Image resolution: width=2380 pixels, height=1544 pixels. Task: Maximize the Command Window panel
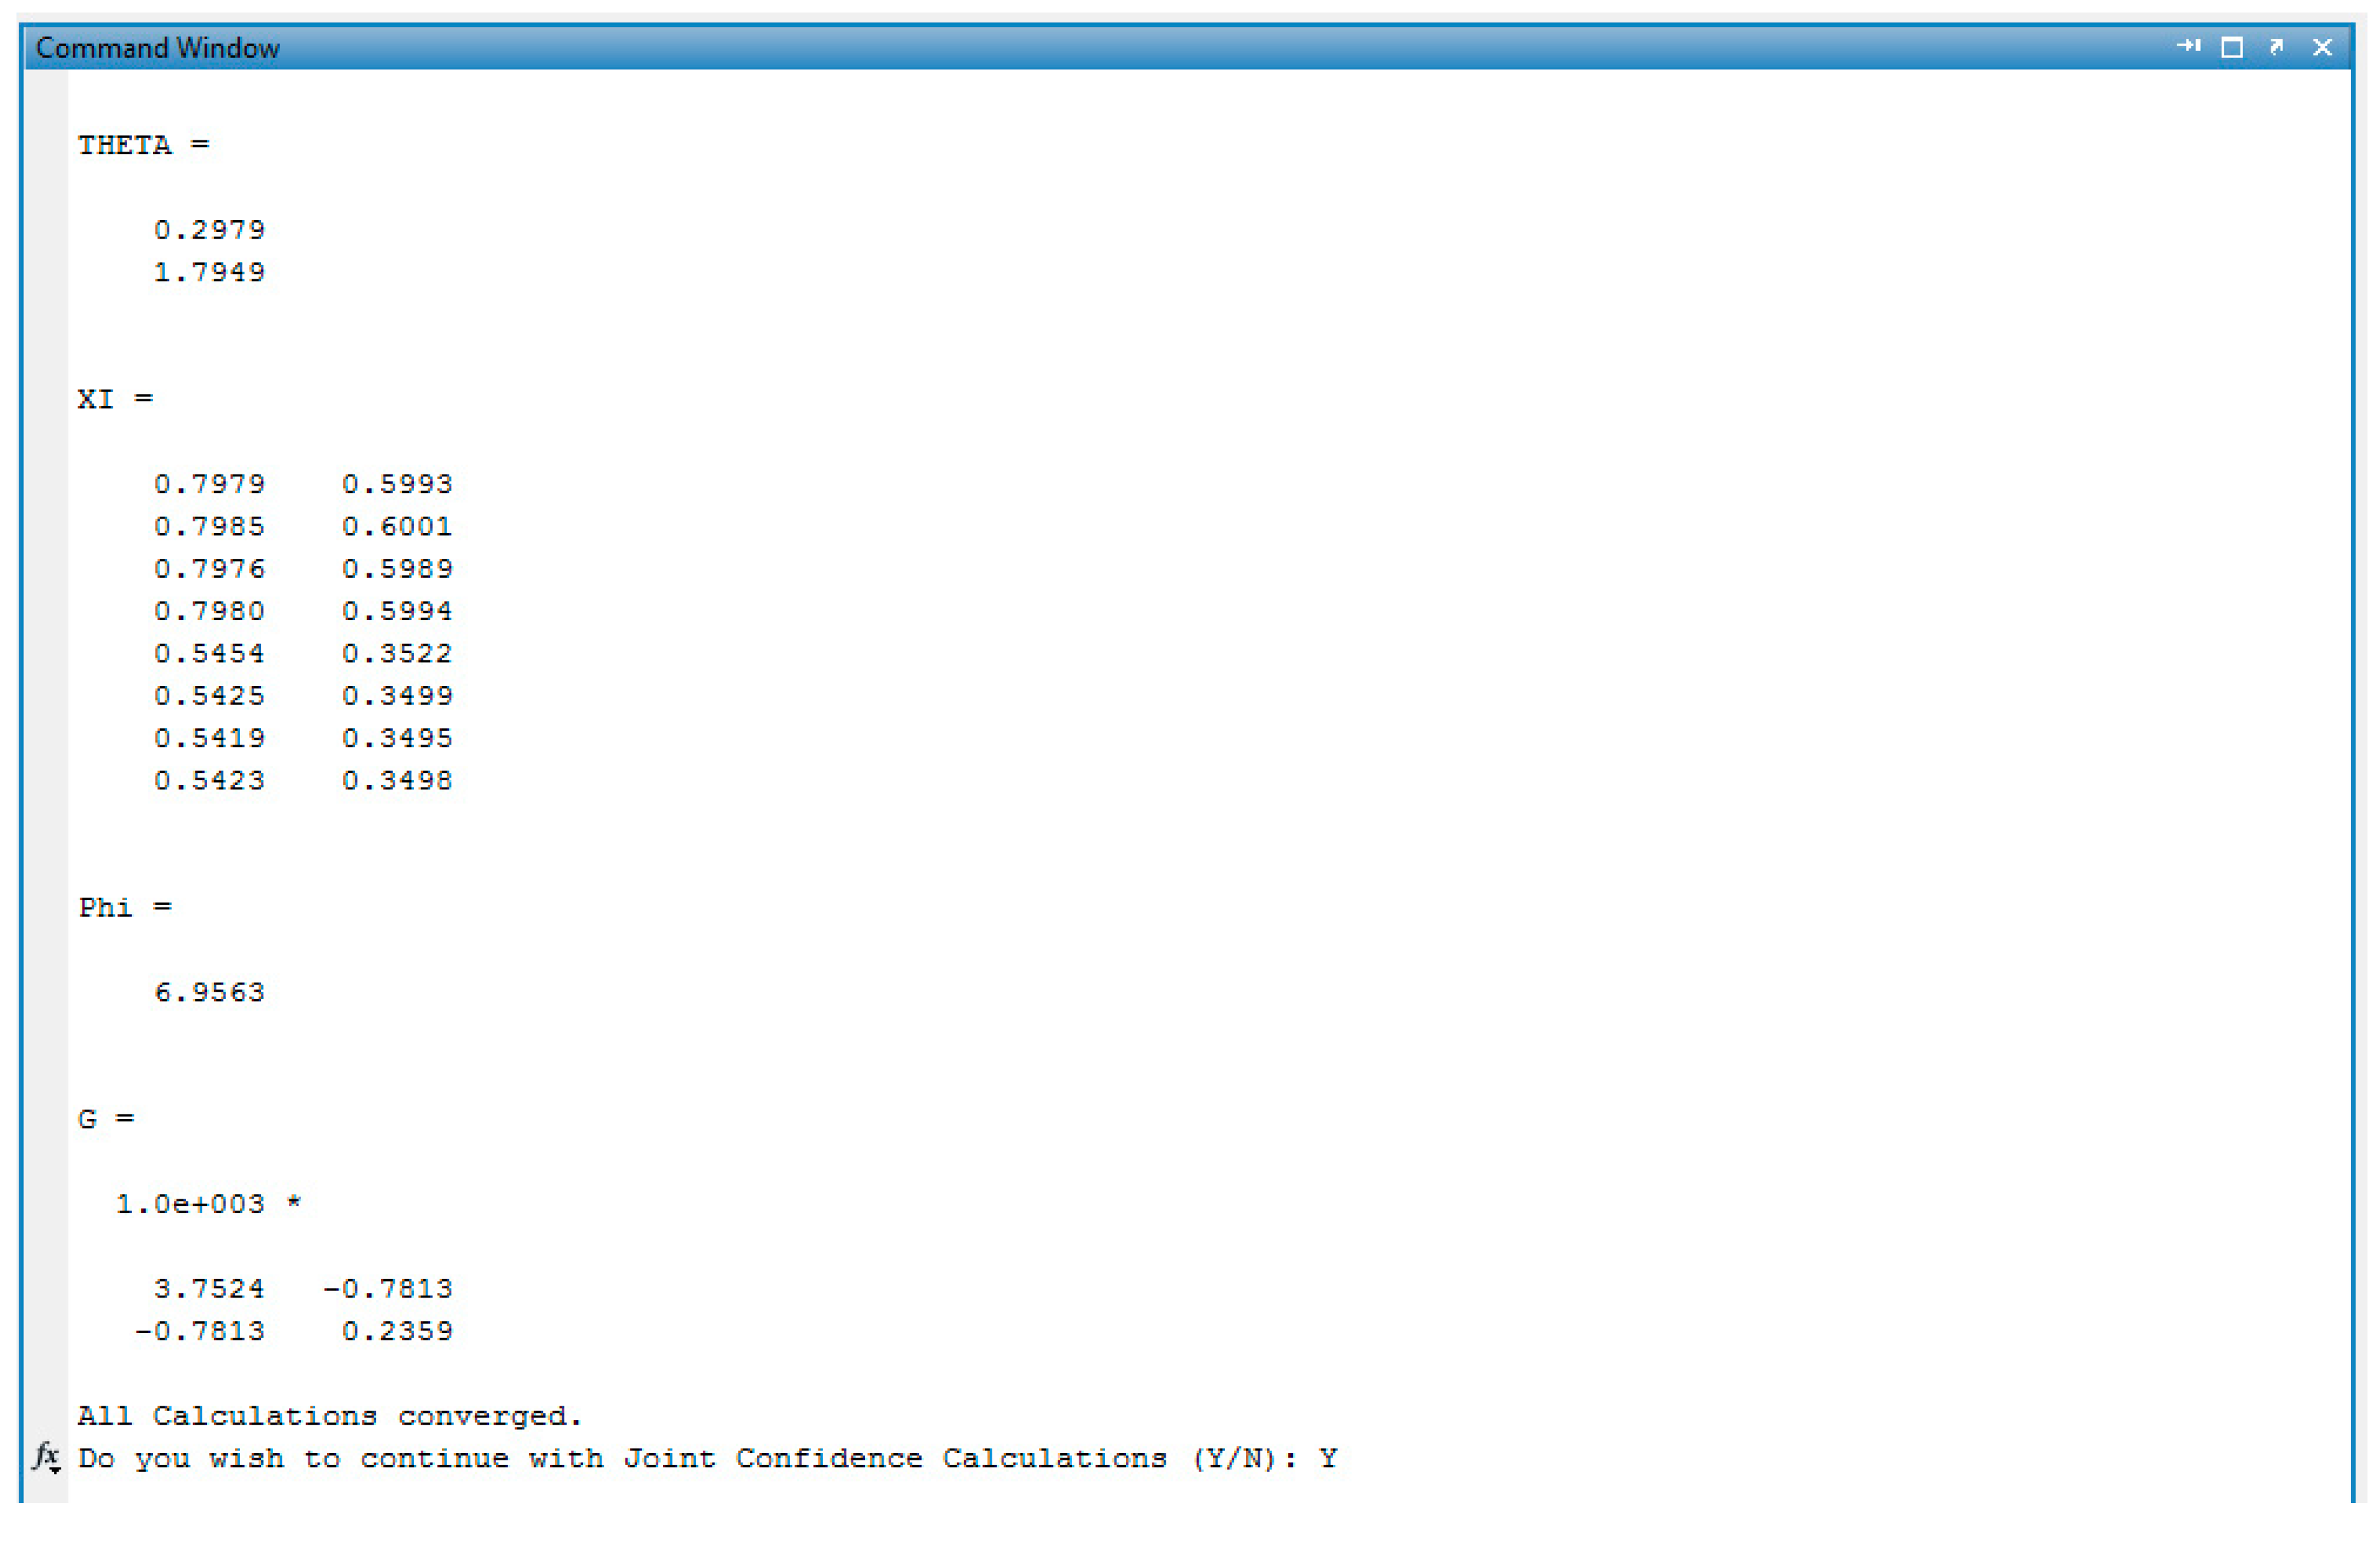click(x=2232, y=47)
